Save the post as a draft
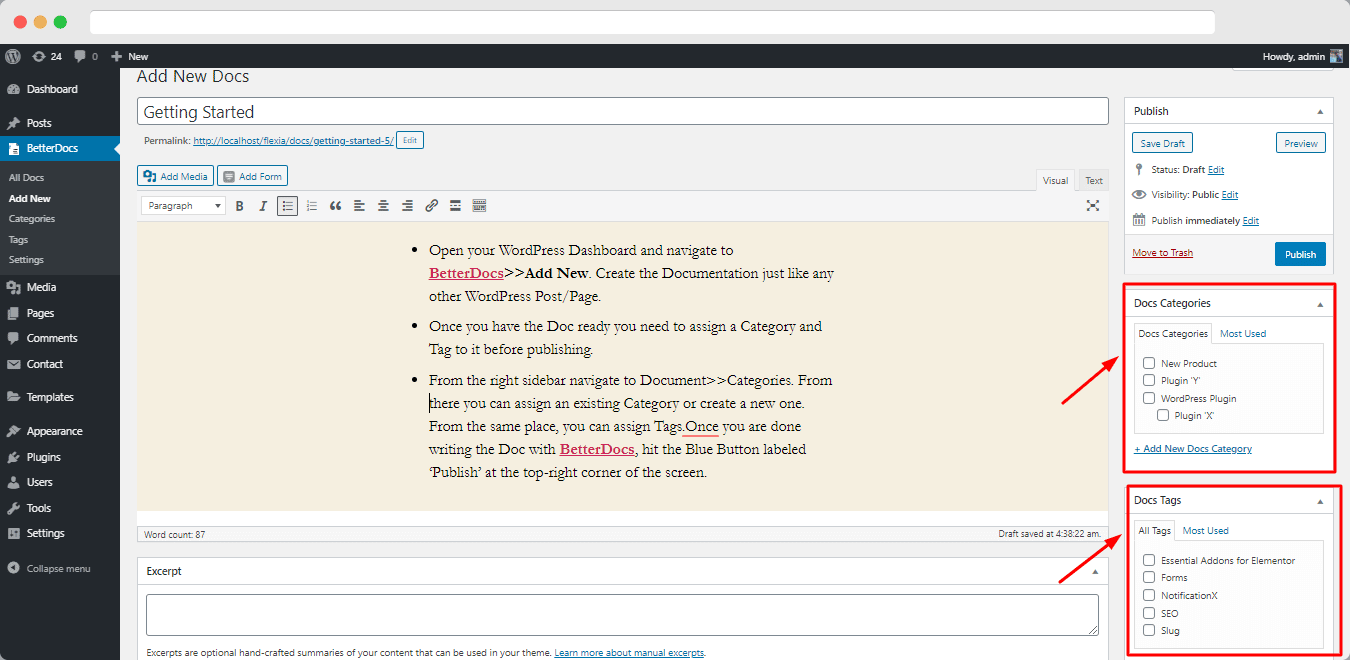 coord(1161,142)
